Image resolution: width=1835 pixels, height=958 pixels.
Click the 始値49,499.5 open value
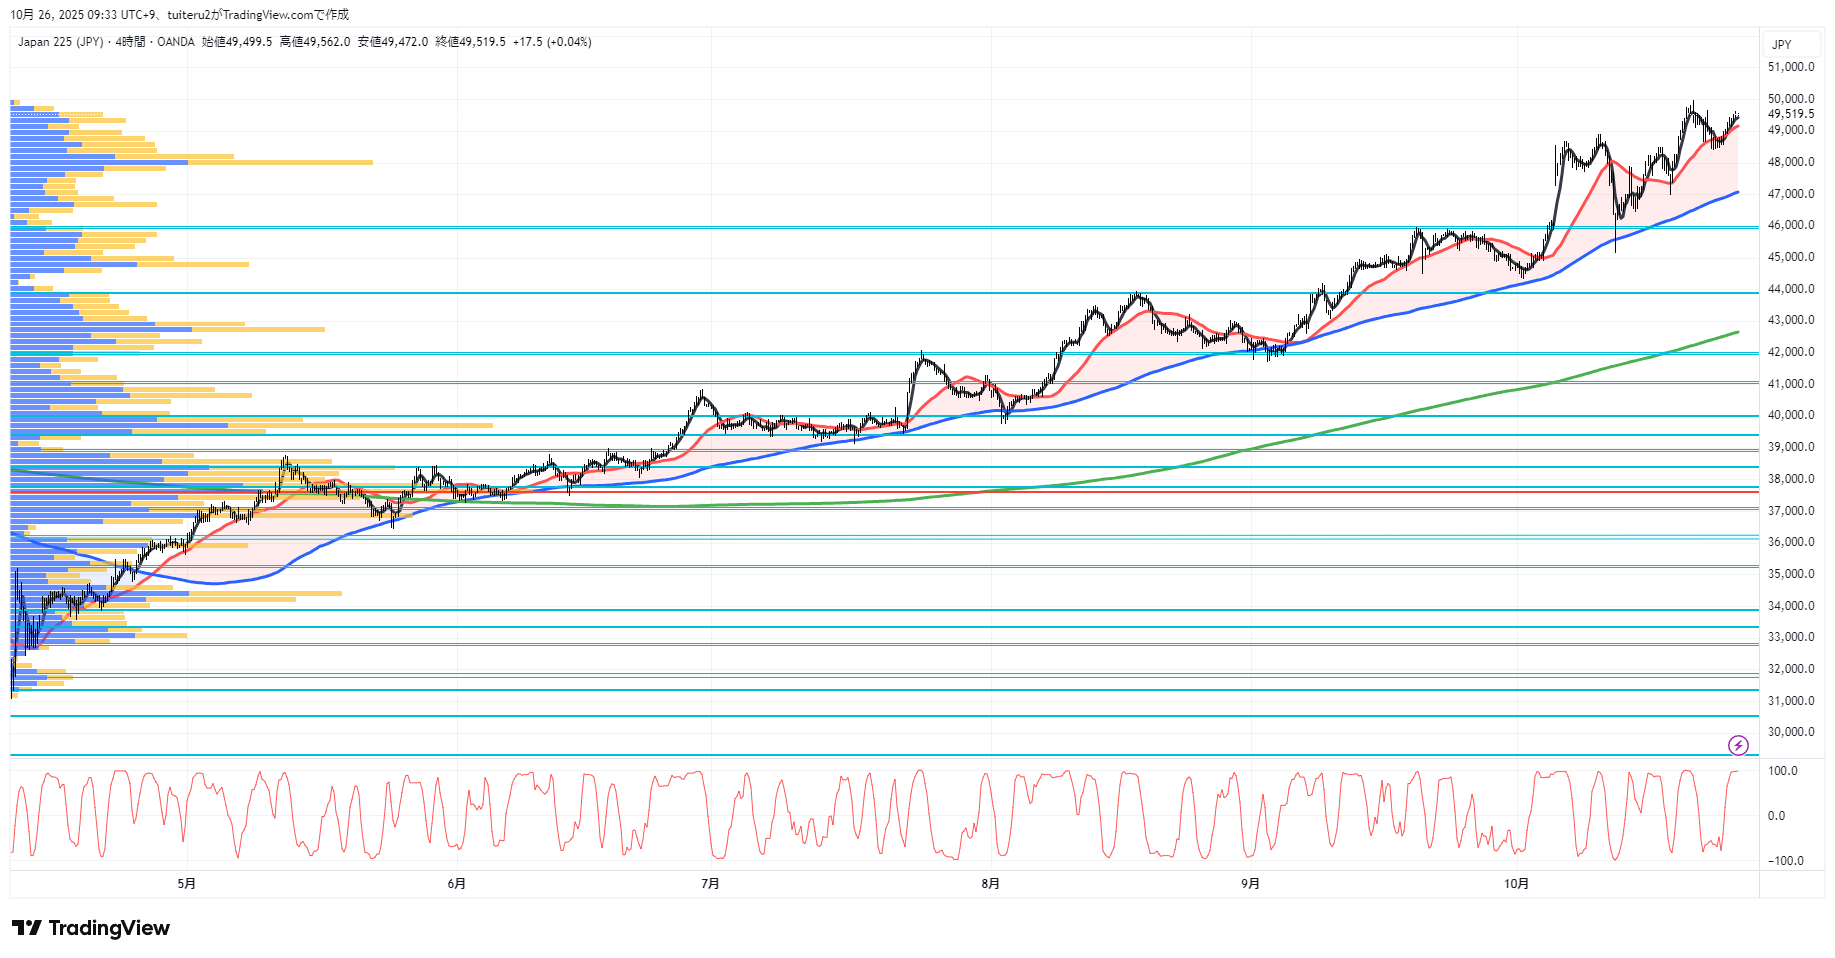pyautogui.click(x=237, y=42)
